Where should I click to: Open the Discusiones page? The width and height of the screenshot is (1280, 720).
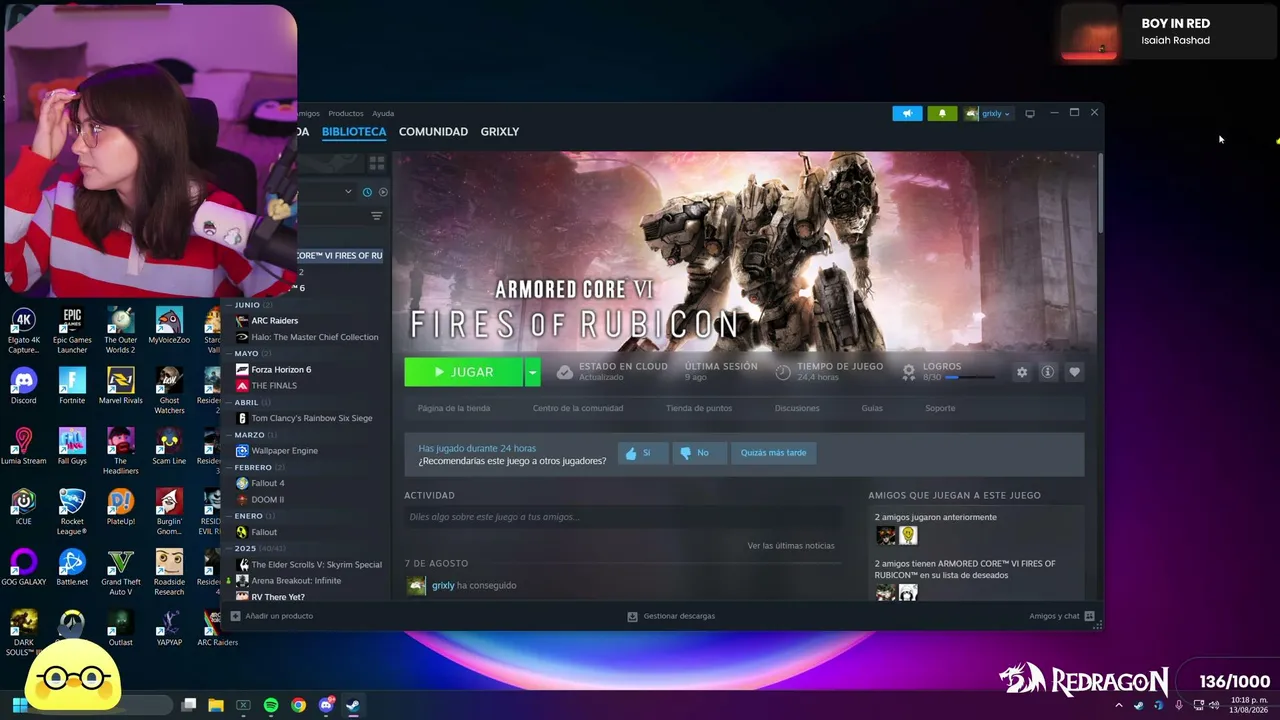tap(797, 408)
